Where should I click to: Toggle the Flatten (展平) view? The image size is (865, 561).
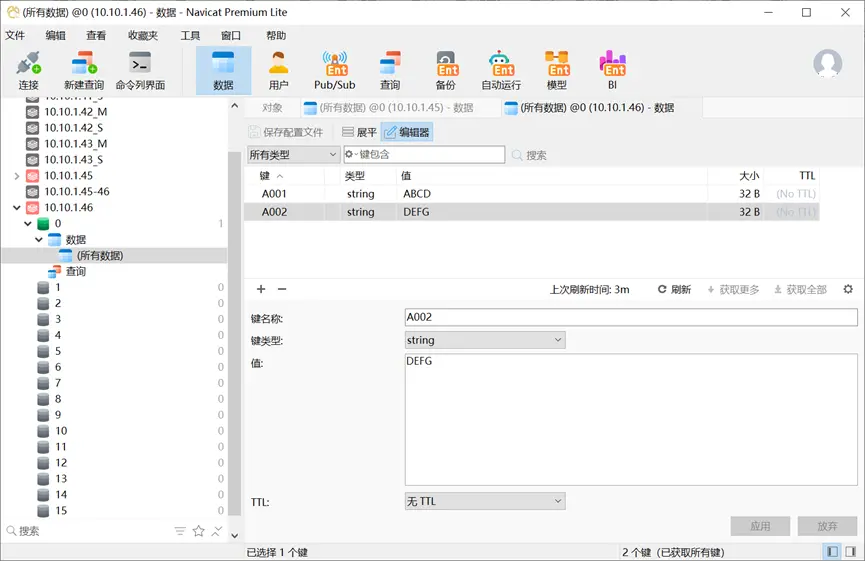(x=359, y=132)
